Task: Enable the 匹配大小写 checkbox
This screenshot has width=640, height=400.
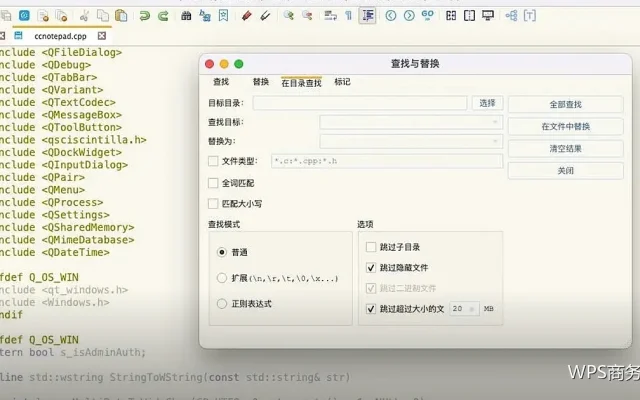Action: click(213, 203)
